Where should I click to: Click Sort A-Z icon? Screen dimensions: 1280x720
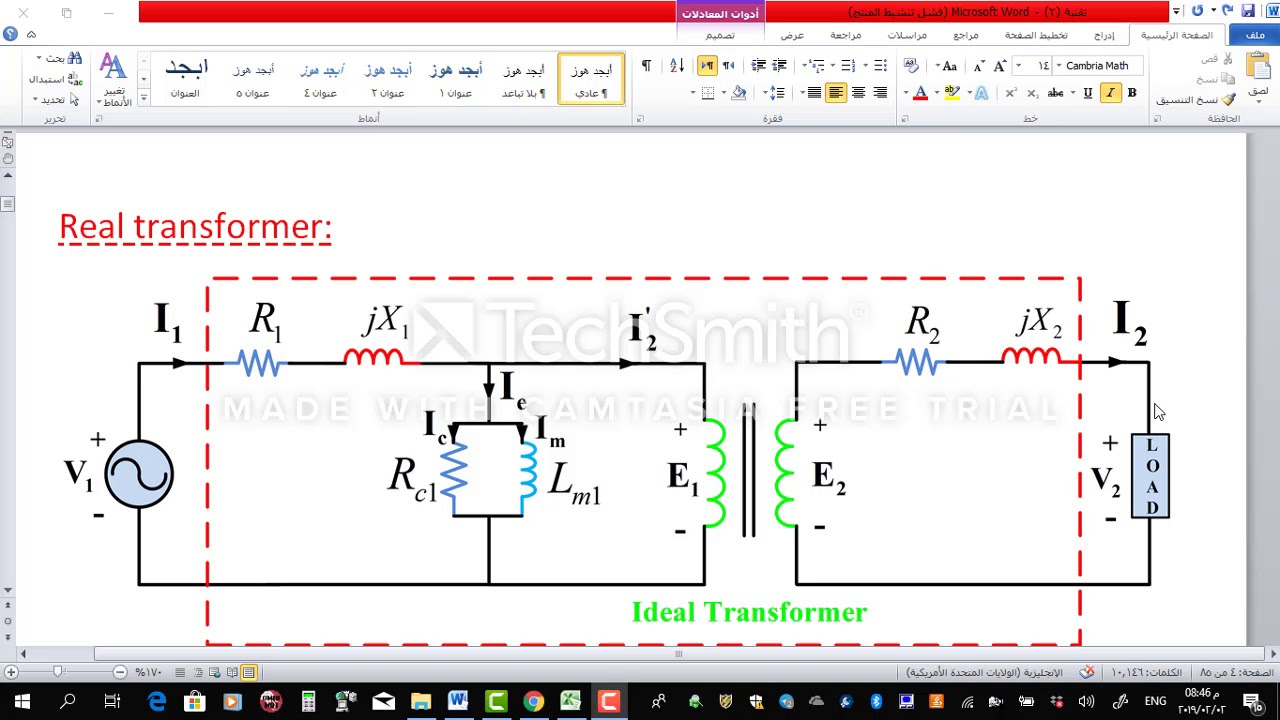(x=677, y=66)
